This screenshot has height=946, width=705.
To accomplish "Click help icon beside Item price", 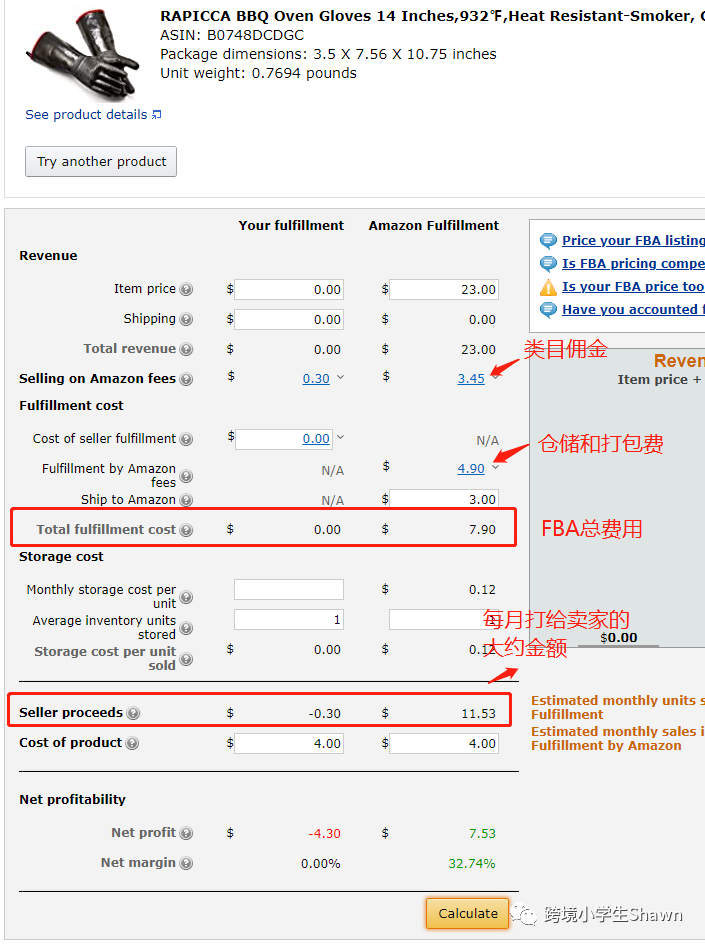I will pos(186,289).
